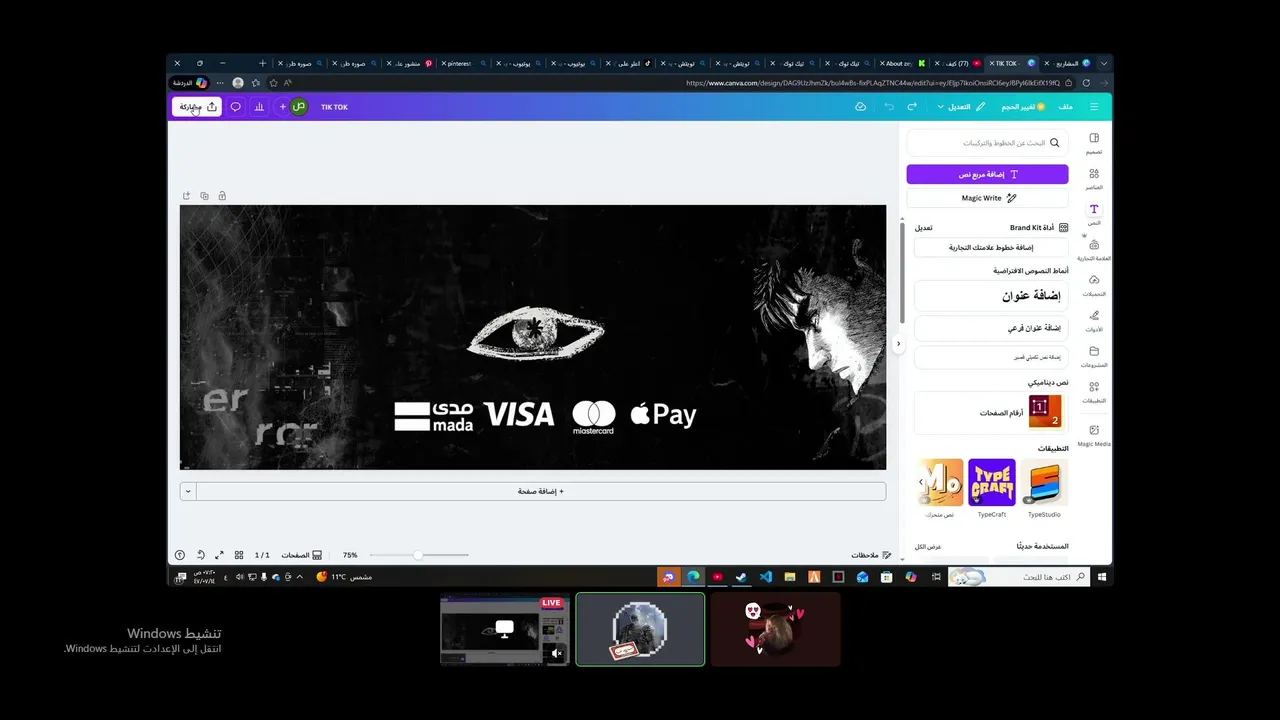Click the Page numbers (أرقام الصفحات) card

991,412
